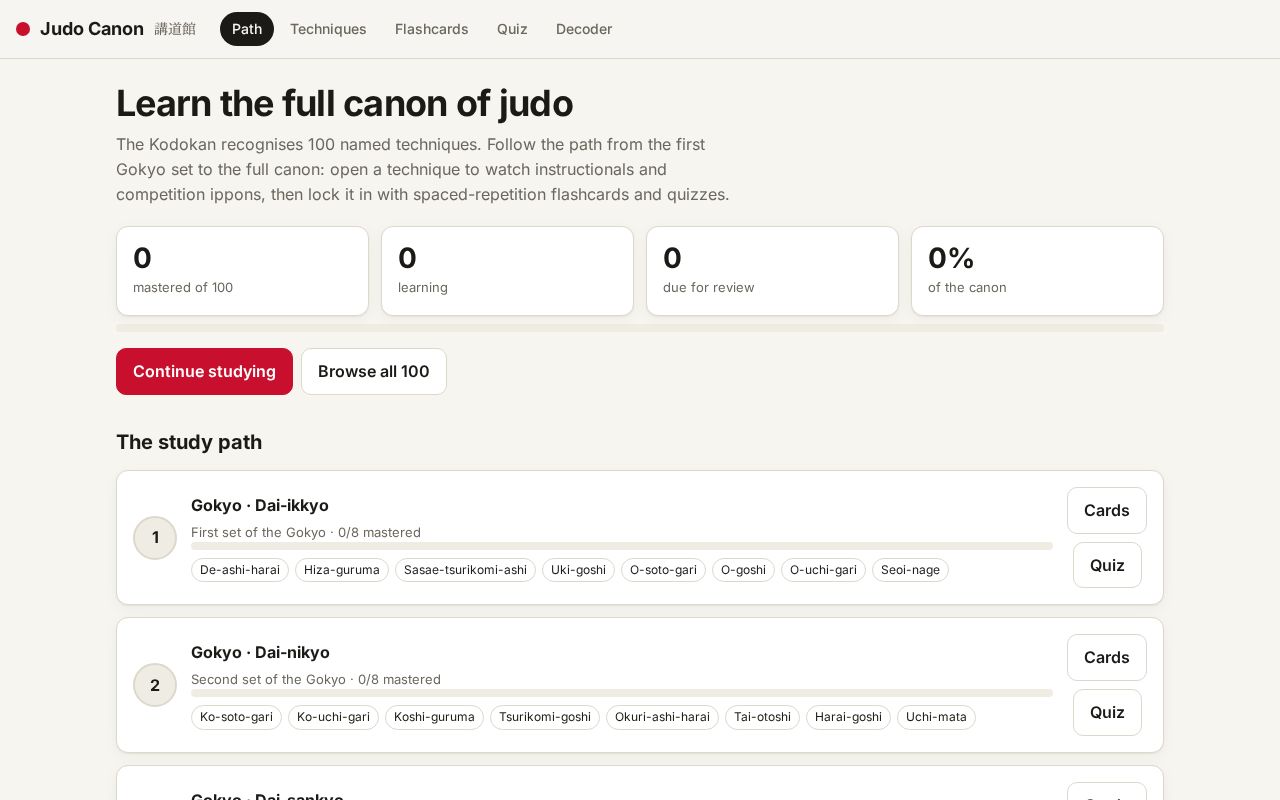Screen dimensions: 1280x800
Task: Open the Uchi-mata technique chip
Action: (936, 717)
